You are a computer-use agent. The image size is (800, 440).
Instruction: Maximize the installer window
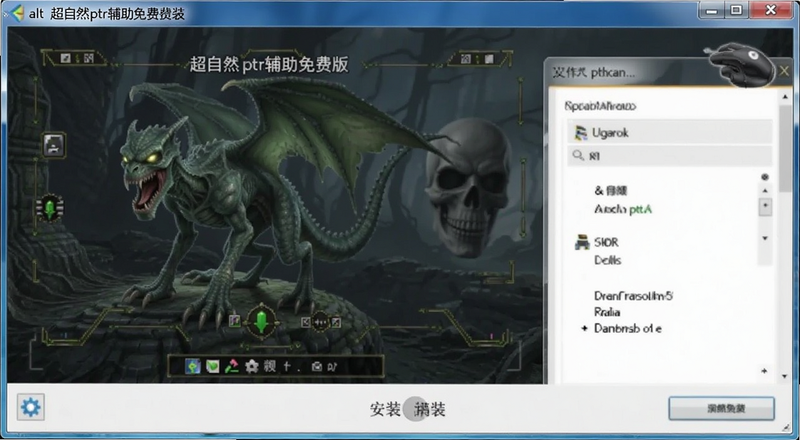coord(736,10)
